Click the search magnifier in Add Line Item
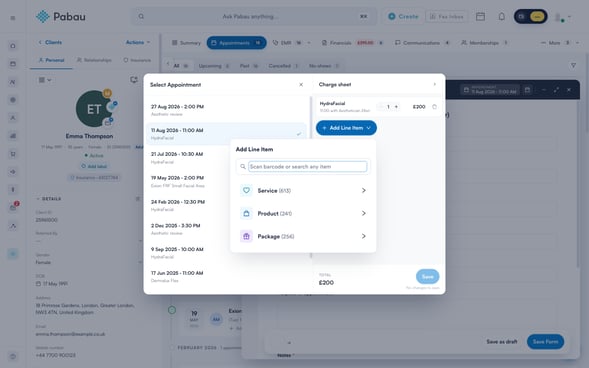The width and height of the screenshot is (589, 368). pos(243,166)
